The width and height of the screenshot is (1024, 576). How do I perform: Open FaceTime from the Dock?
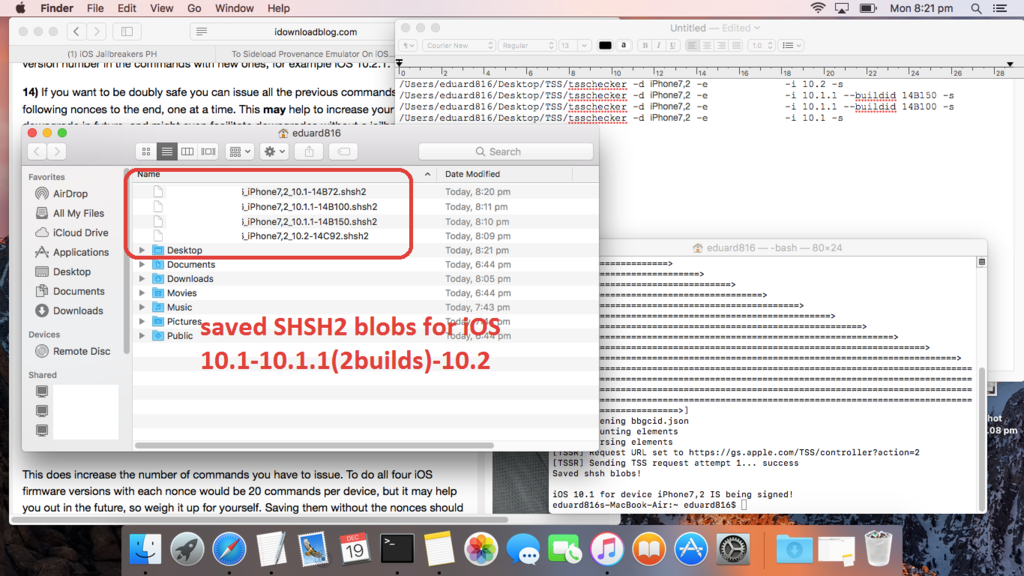click(565, 549)
